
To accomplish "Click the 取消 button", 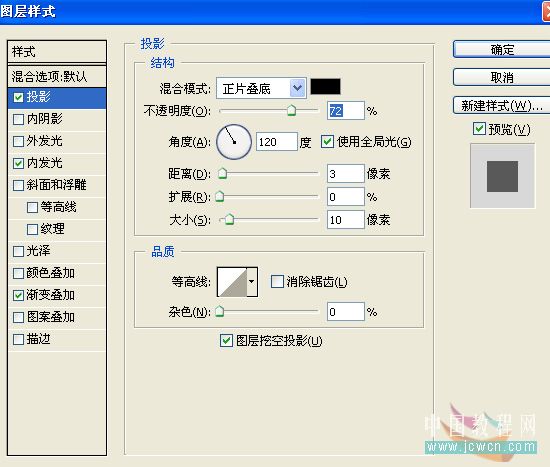I will click(x=502, y=77).
